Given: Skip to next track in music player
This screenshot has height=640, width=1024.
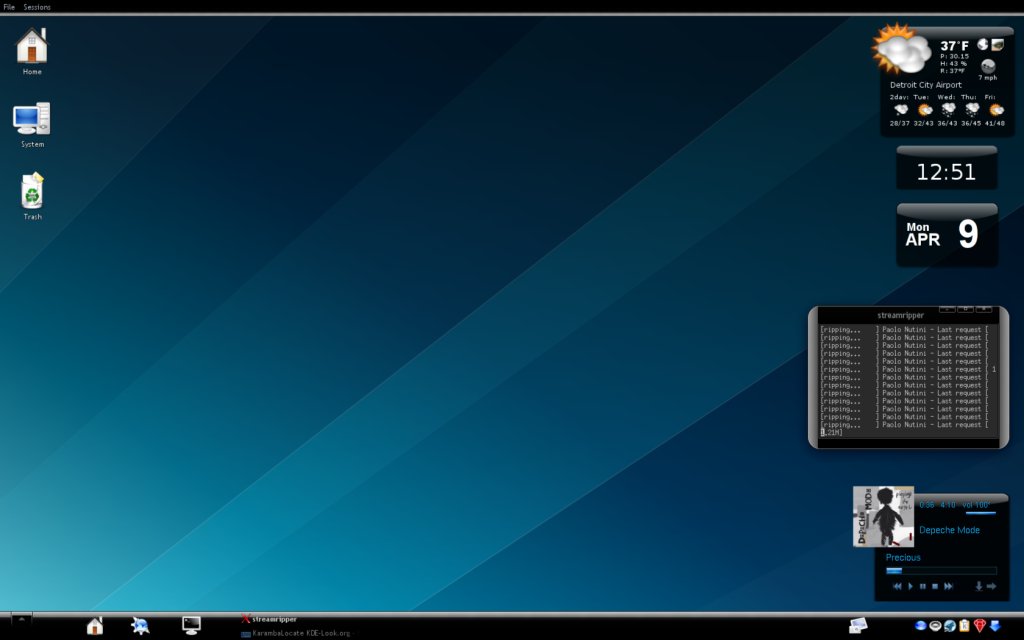Looking at the screenshot, I should click(948, 586).
